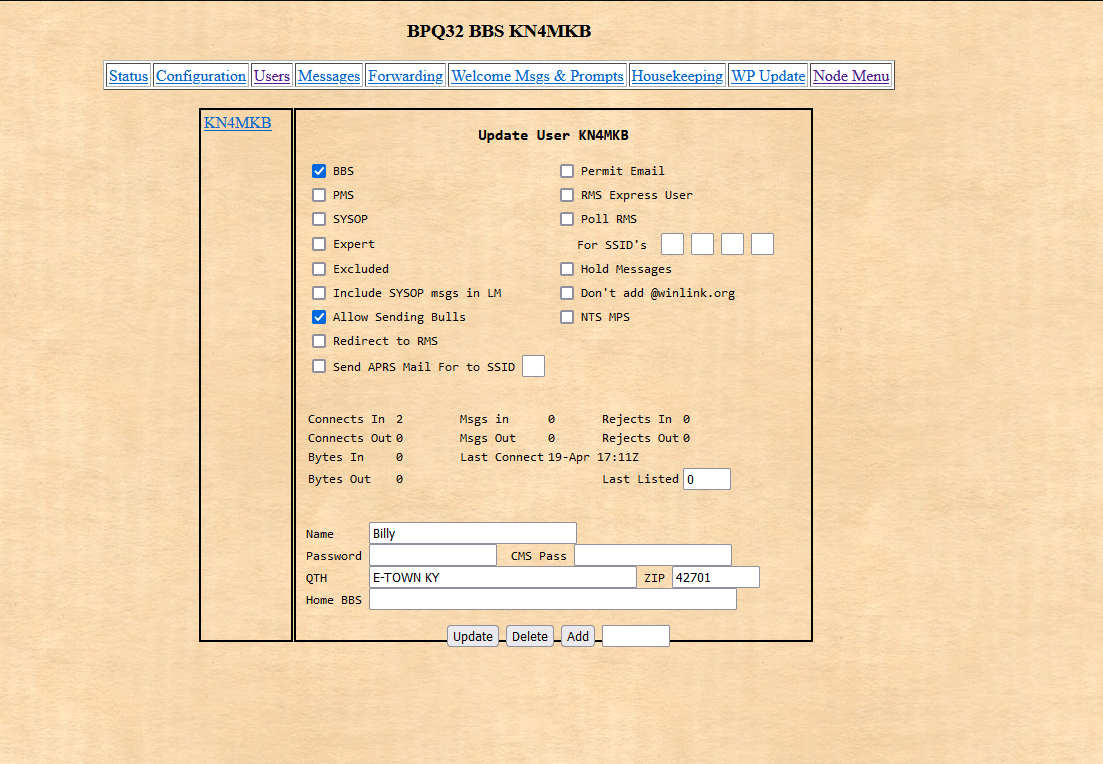Go to the Forwarding page
Viewport: 1103px width, 764px height.
click(x=405, y=76)
